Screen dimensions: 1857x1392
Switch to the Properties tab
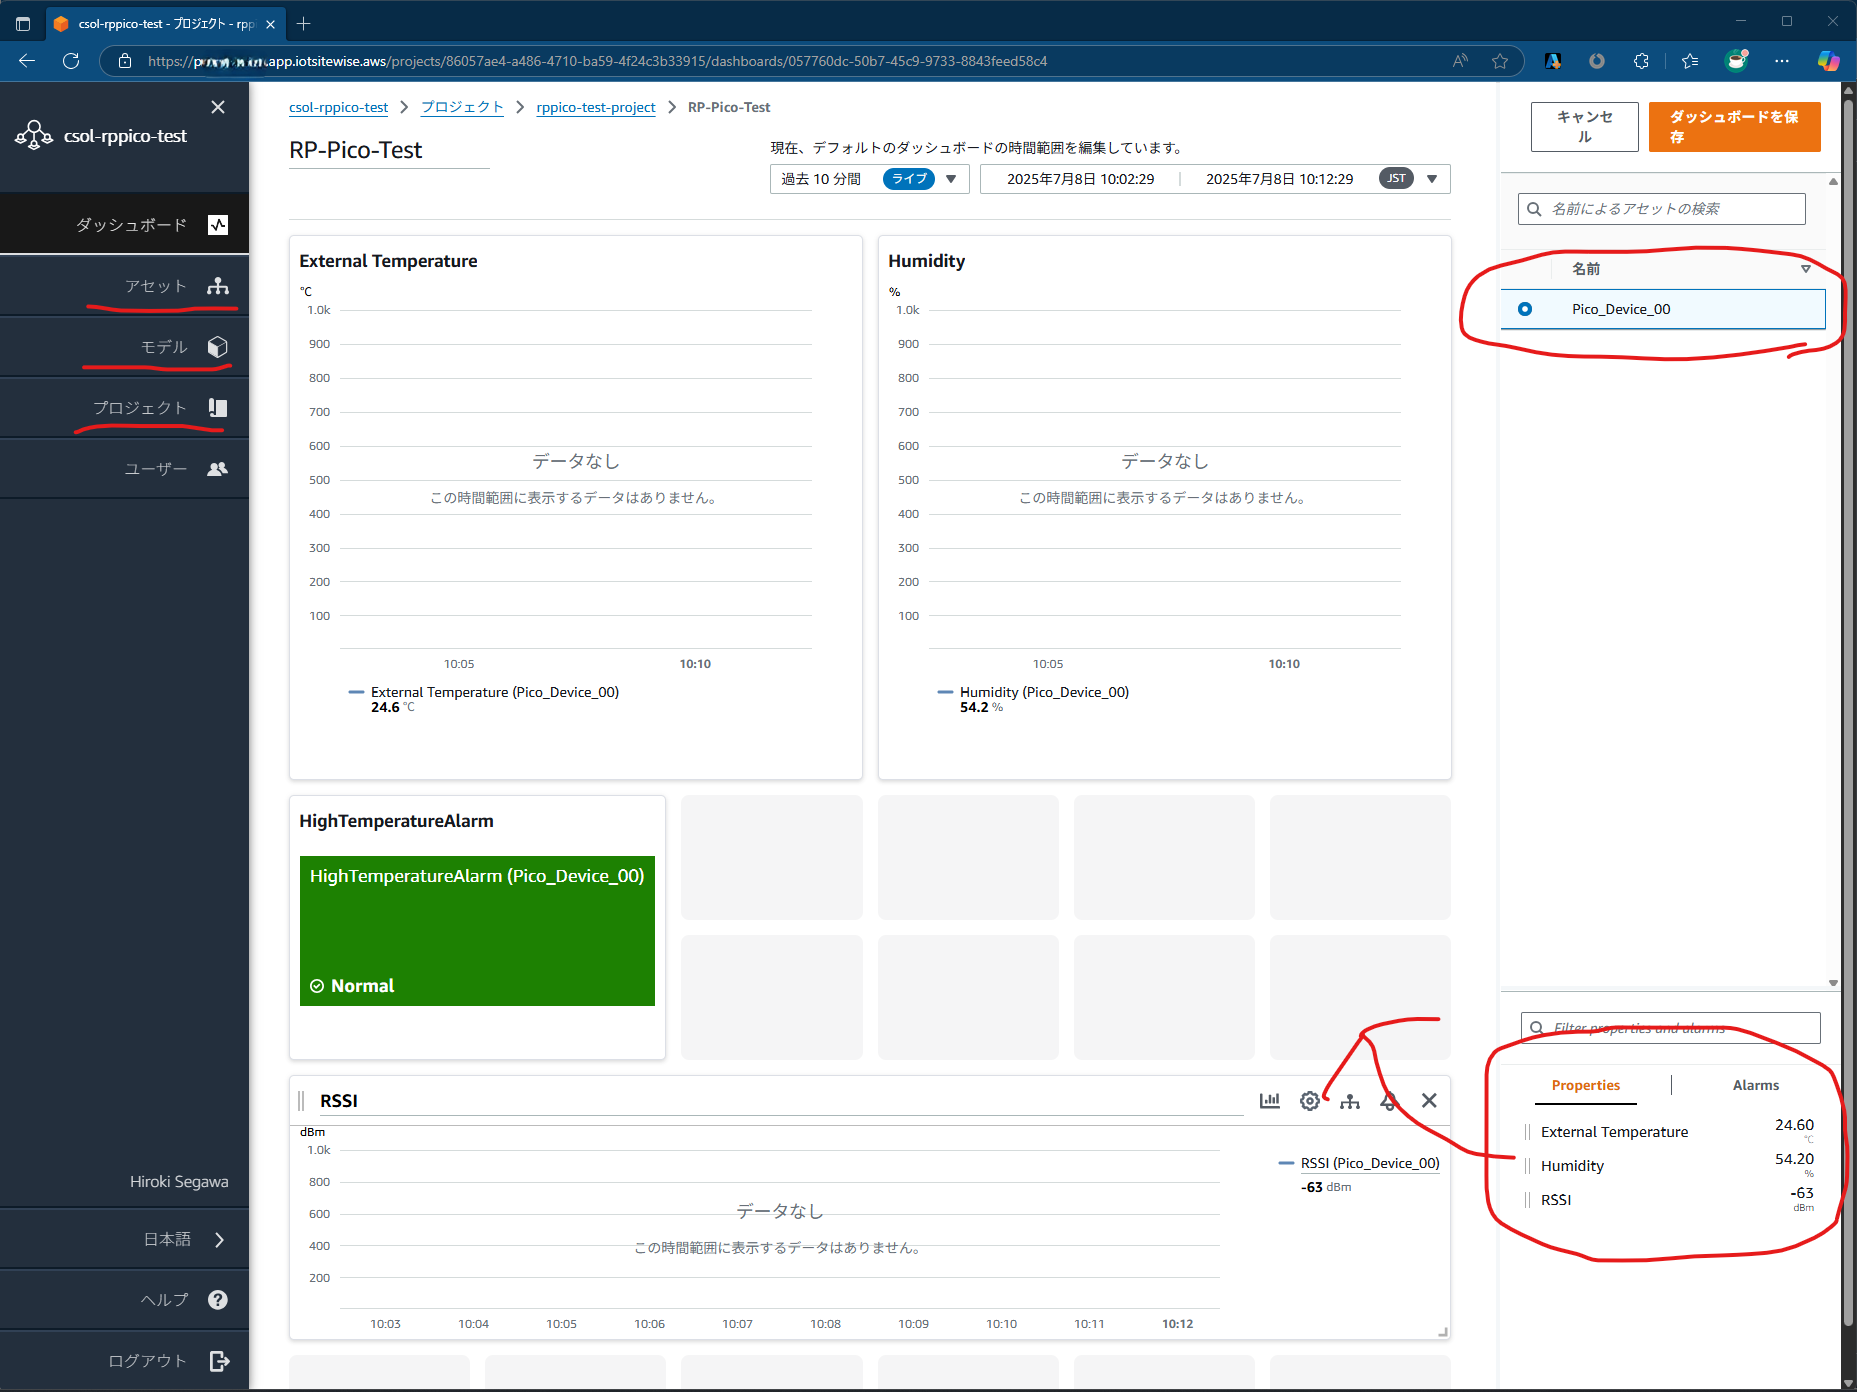tap(1585, 1085)
